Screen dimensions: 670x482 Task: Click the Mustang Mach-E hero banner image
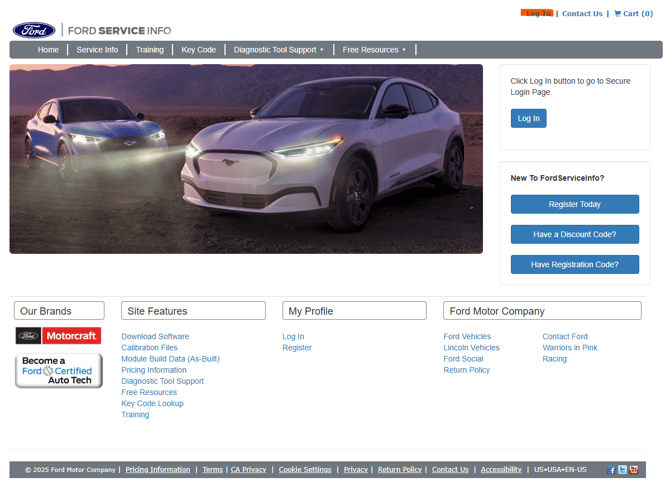(246, 159)
